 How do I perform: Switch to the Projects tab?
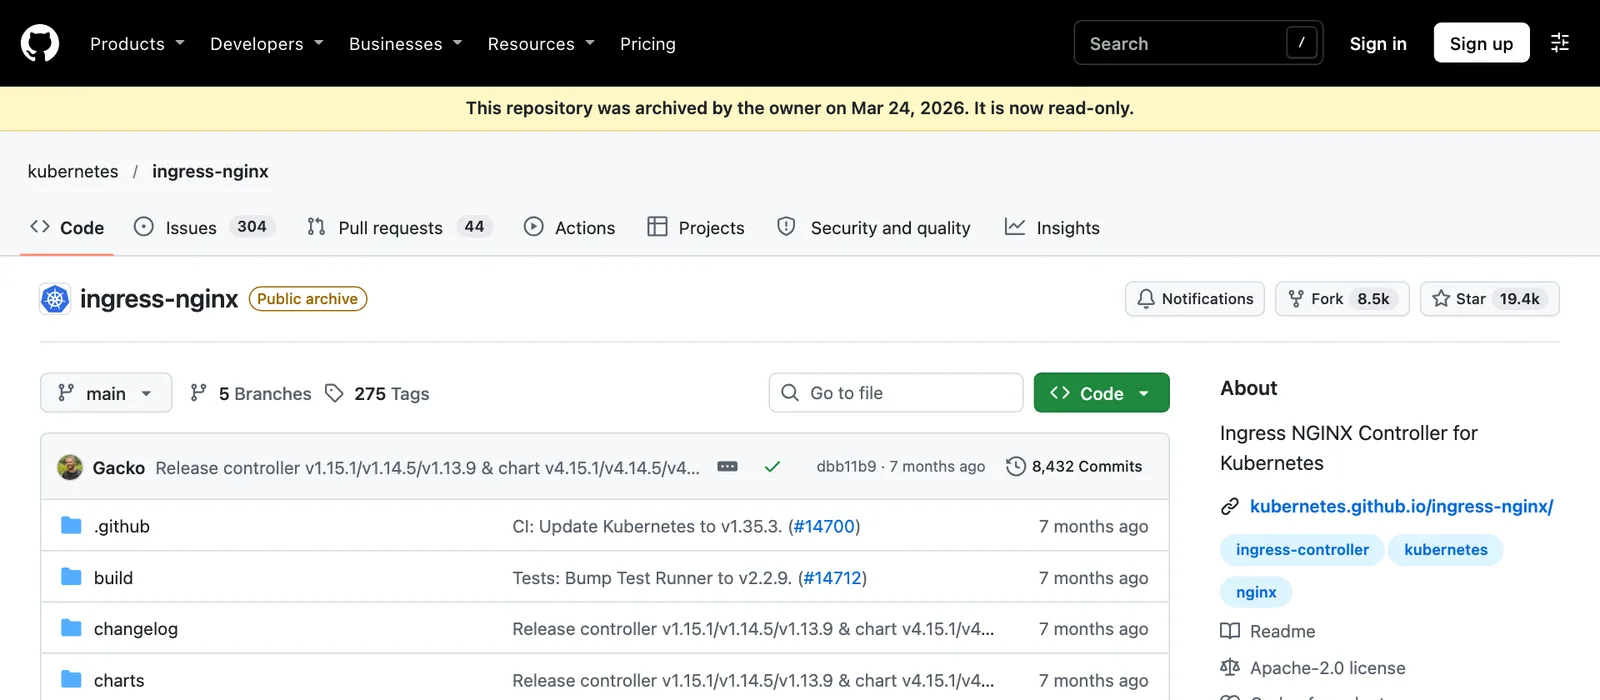[x=696, y=228]
